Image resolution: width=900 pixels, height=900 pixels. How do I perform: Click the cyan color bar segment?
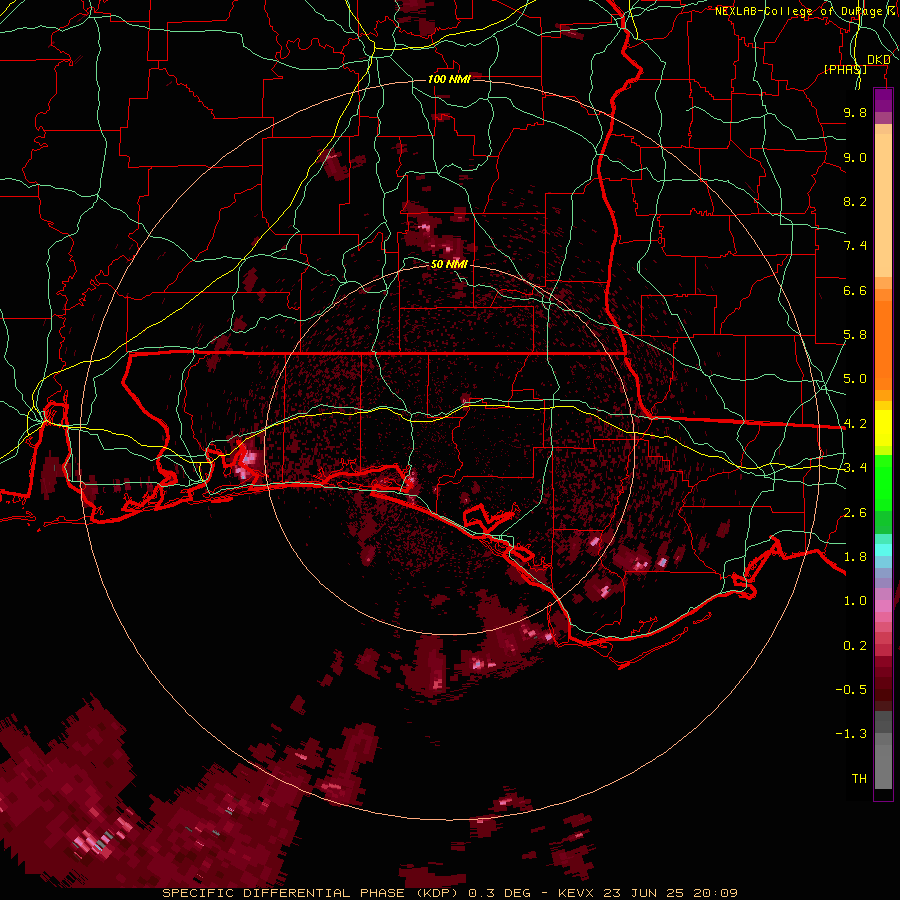(x=883, y=550)
